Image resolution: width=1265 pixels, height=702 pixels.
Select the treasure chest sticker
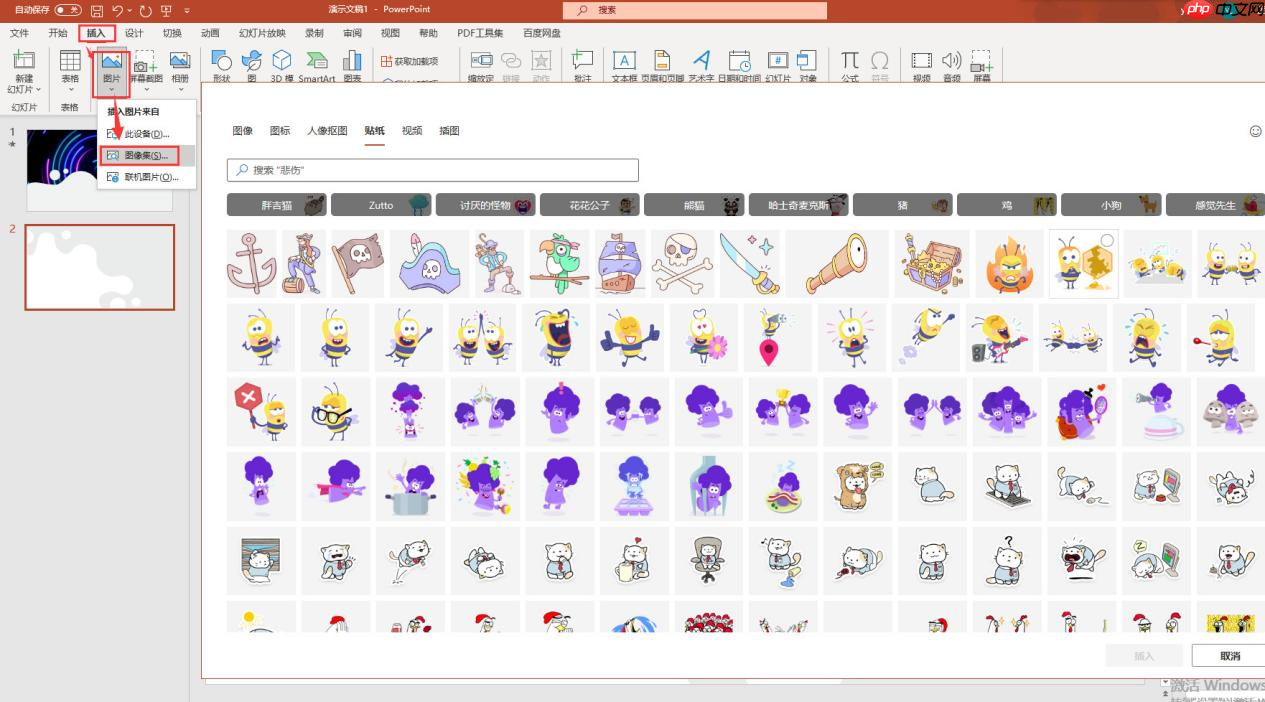click(x=932, y=264)
